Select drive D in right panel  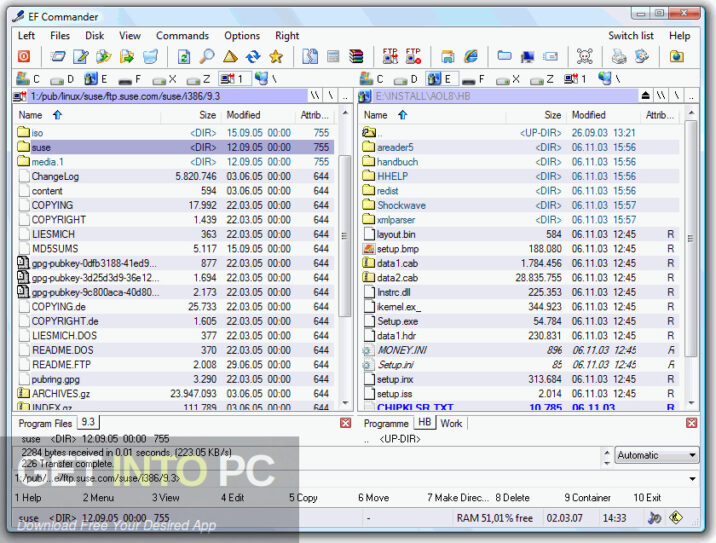coord(406,79)
